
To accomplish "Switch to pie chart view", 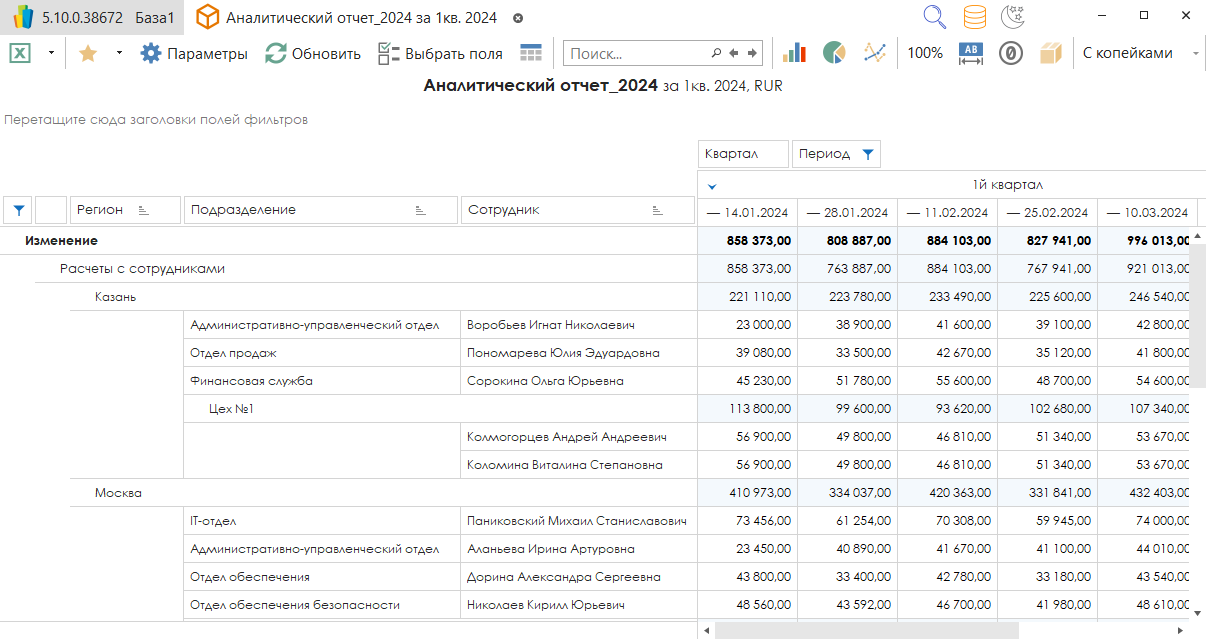I will point(834,54).
